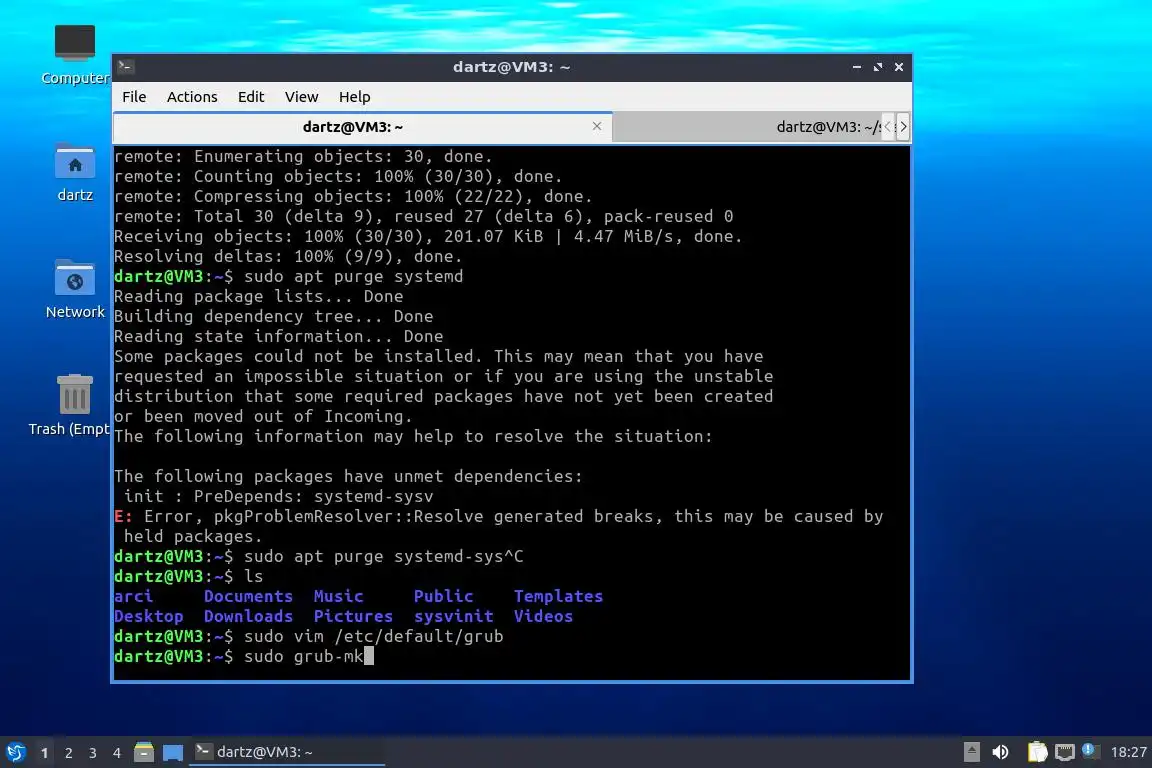Click the 'Resolving deltas: 100% (9/9), done.' line
Screen dimensions: 1152x768
tap(288, 256)
